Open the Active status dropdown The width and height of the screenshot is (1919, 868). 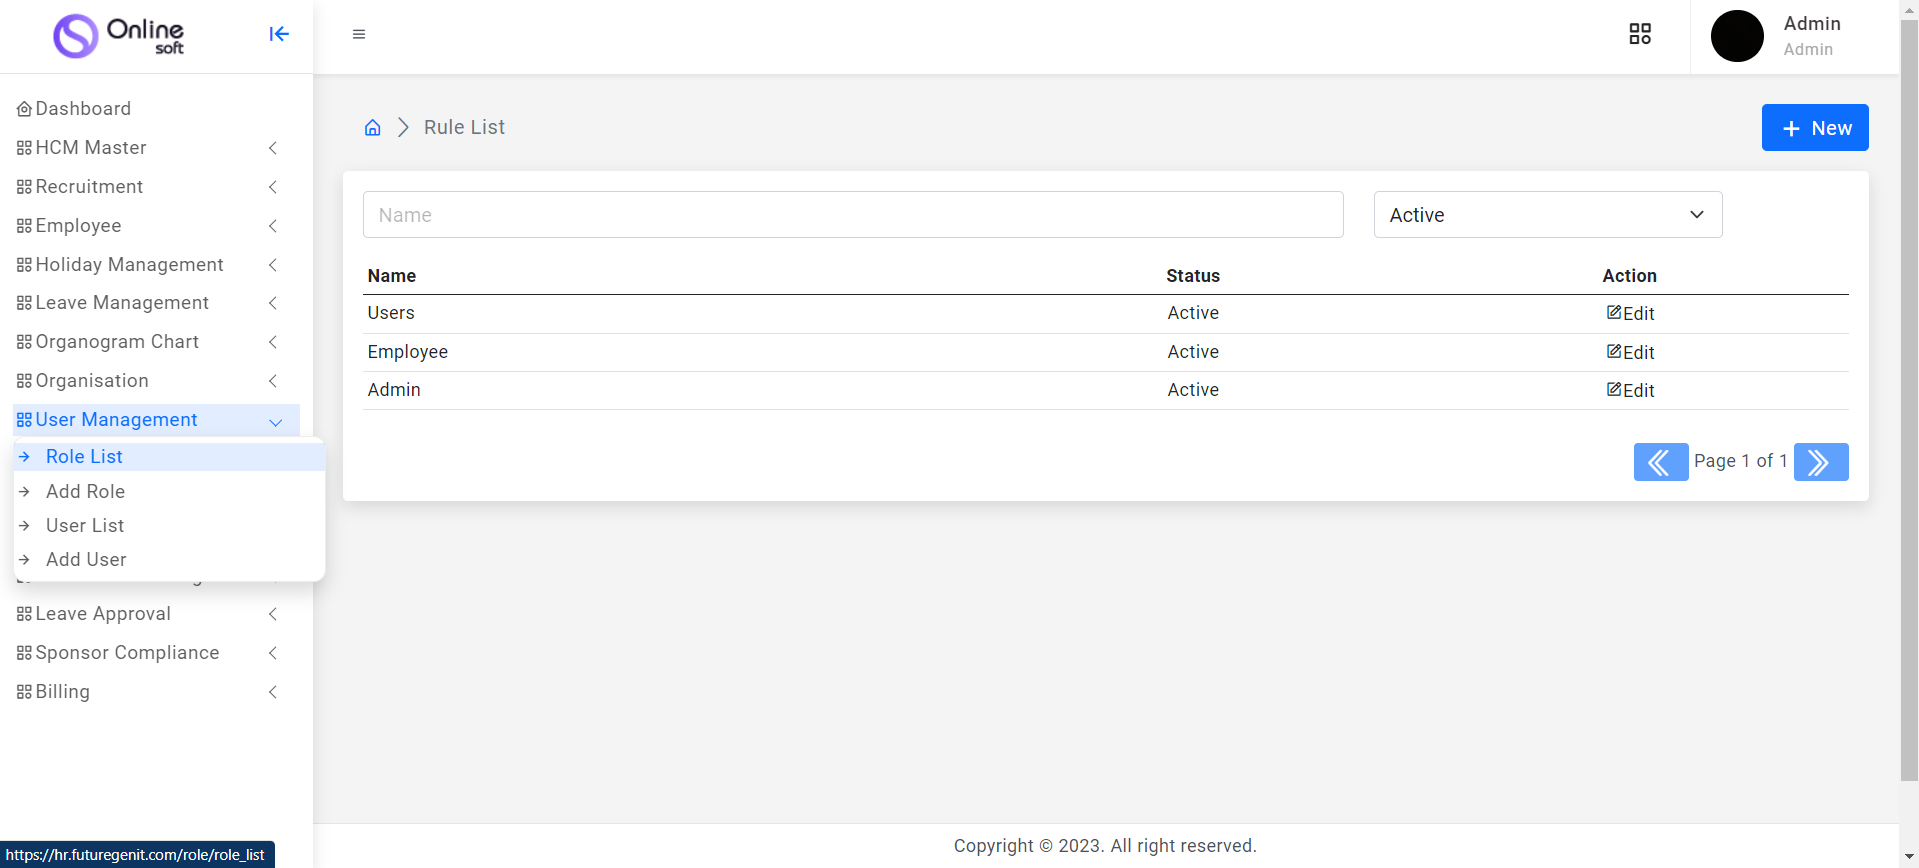[x=1547, y=215]
